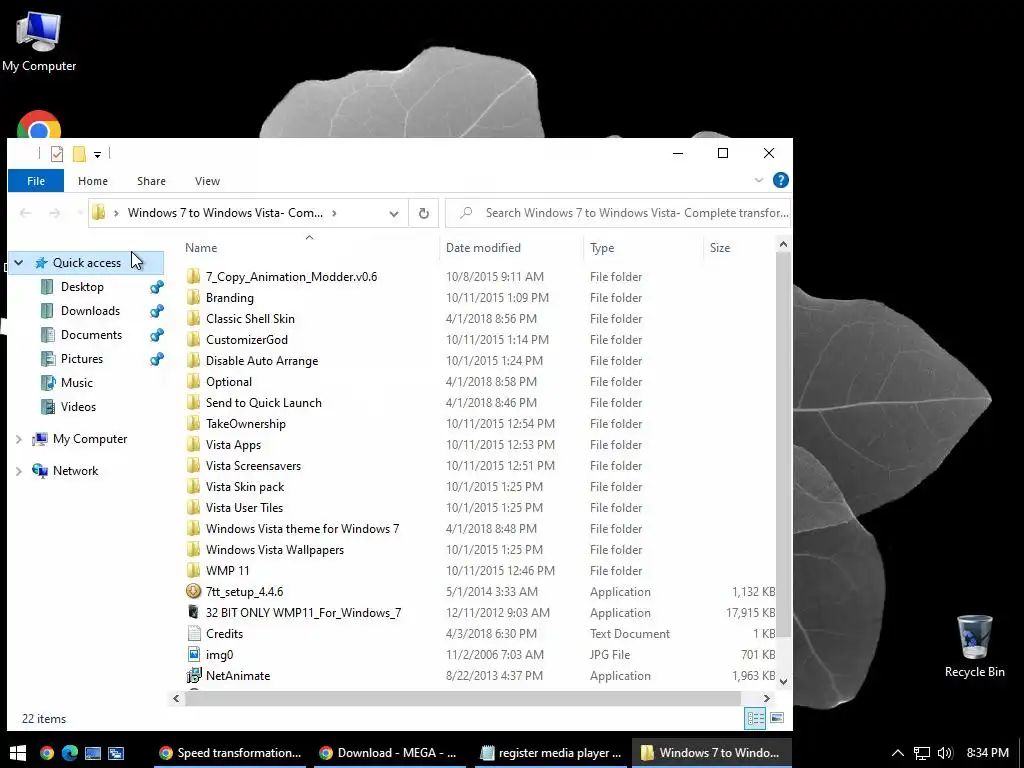Select the Branding folder icon
1024x768 pixels.
pos(193,297)
